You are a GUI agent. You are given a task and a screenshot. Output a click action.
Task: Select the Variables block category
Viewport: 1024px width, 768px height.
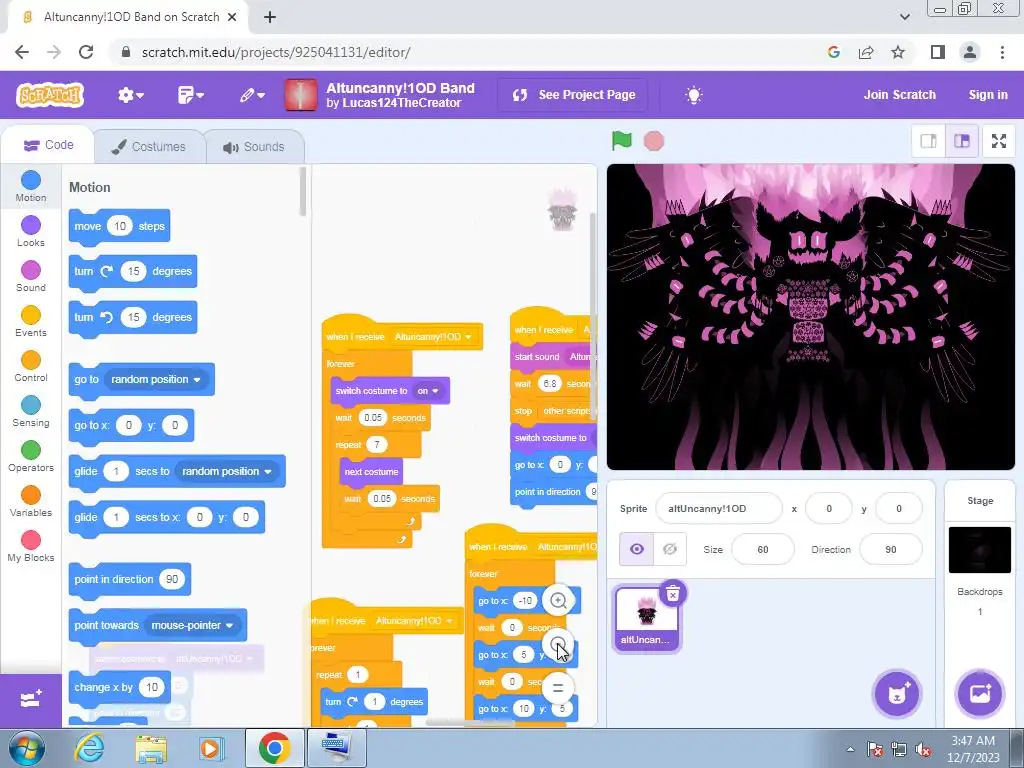(31, 502)
